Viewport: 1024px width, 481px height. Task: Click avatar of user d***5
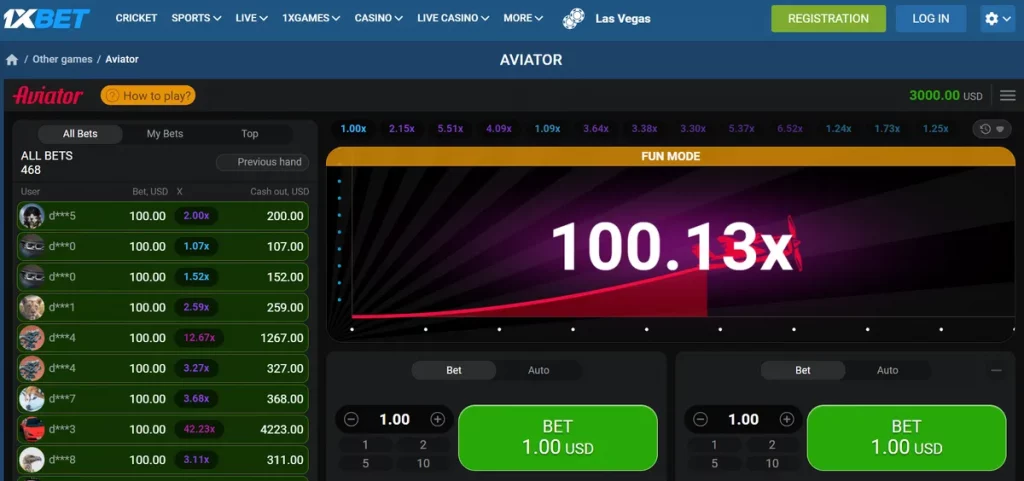click(x=31, y=216)
